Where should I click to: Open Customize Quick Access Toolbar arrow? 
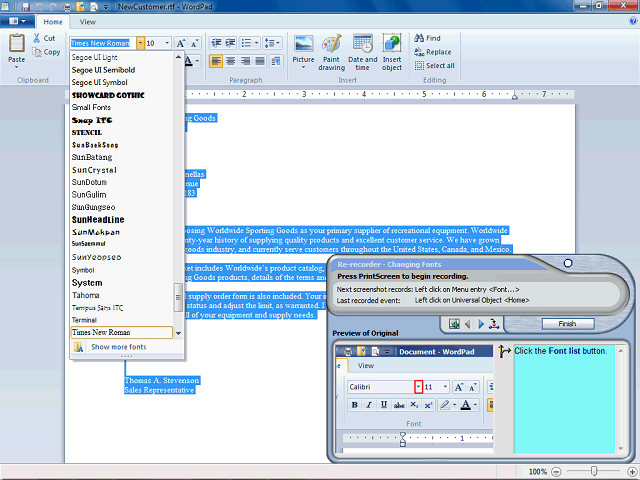(x=106, y=7)
